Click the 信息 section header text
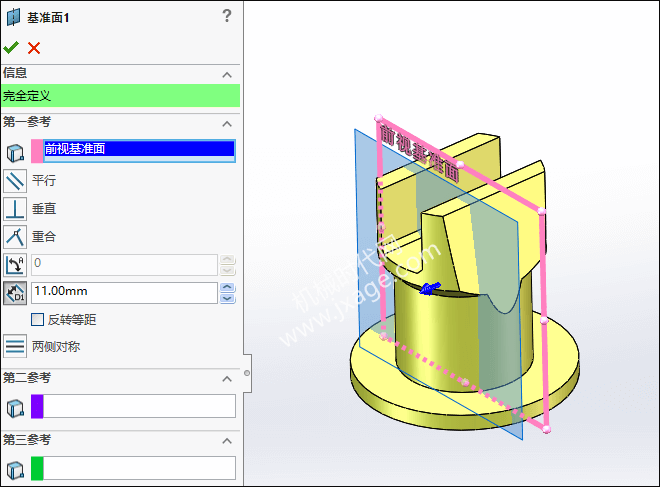The image size is (660, 487). point(15,73)
